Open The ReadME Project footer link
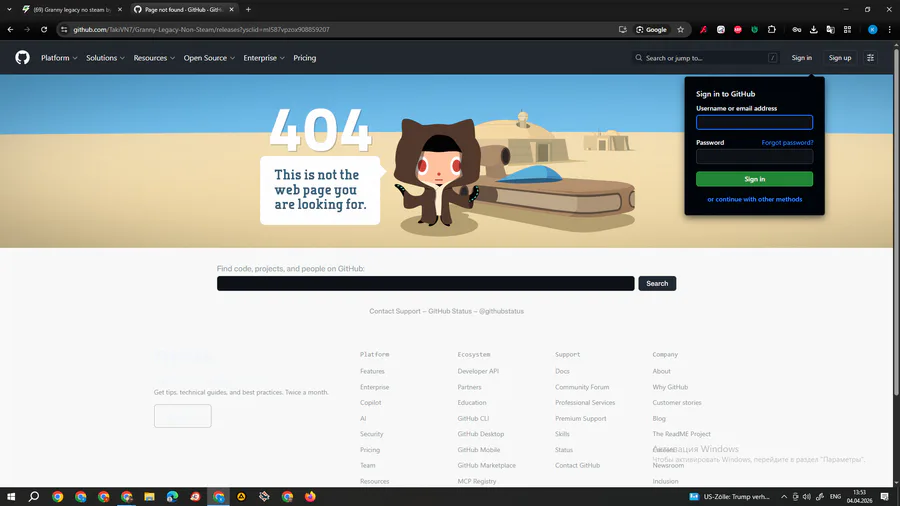Viewport: 900px width, 506px height. pos(681,434)
